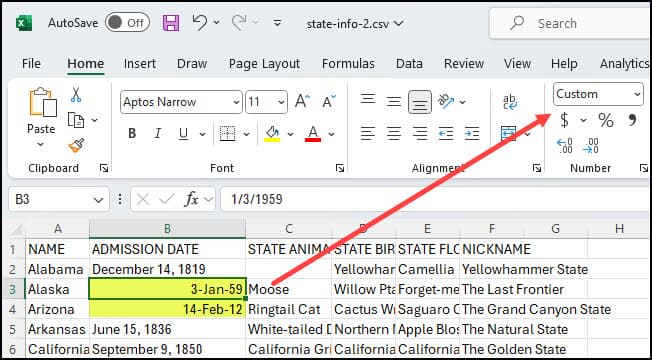Click the formula bar showing 1/3/1959
The image size is (652, 360).
(x=435, y=200)
